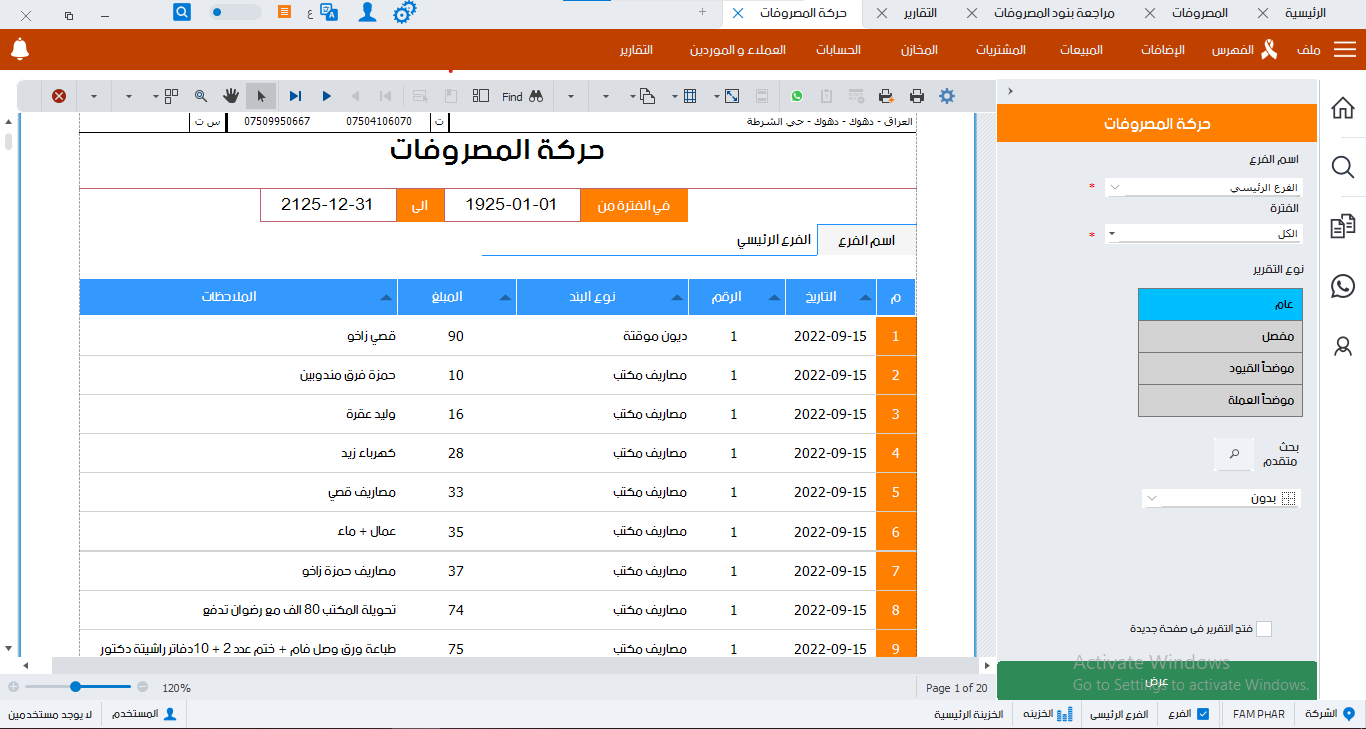Send report via WhatsApp toolbar icon
This screenshot has height=729, width=1366.
(797, 96)
